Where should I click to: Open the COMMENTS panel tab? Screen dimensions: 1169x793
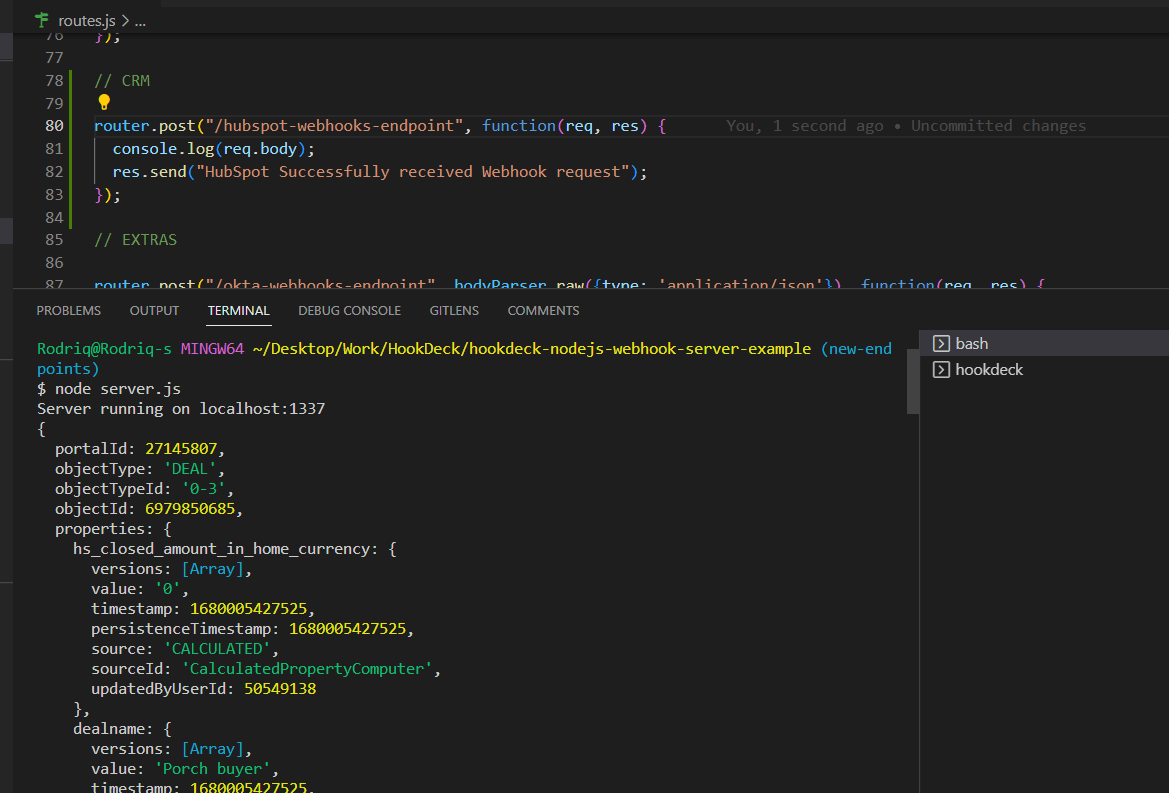tap(543, 311)
